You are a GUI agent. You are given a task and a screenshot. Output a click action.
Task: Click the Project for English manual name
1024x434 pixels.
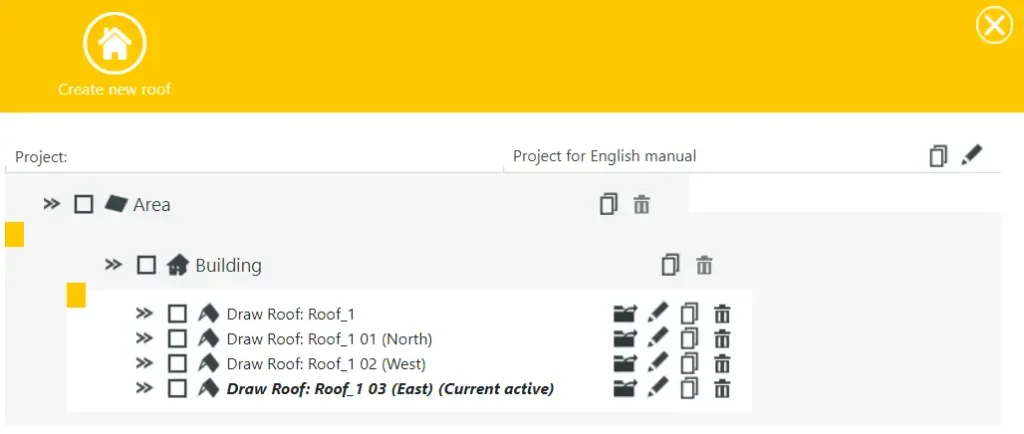[604, 156]
